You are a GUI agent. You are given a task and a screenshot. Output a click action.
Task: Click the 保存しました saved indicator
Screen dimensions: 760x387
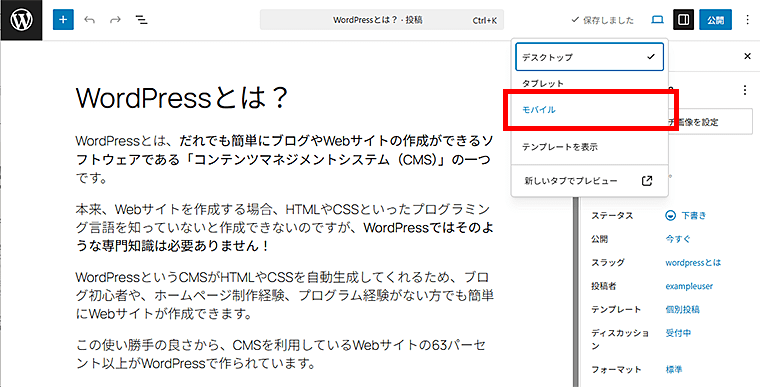[603, 20]
